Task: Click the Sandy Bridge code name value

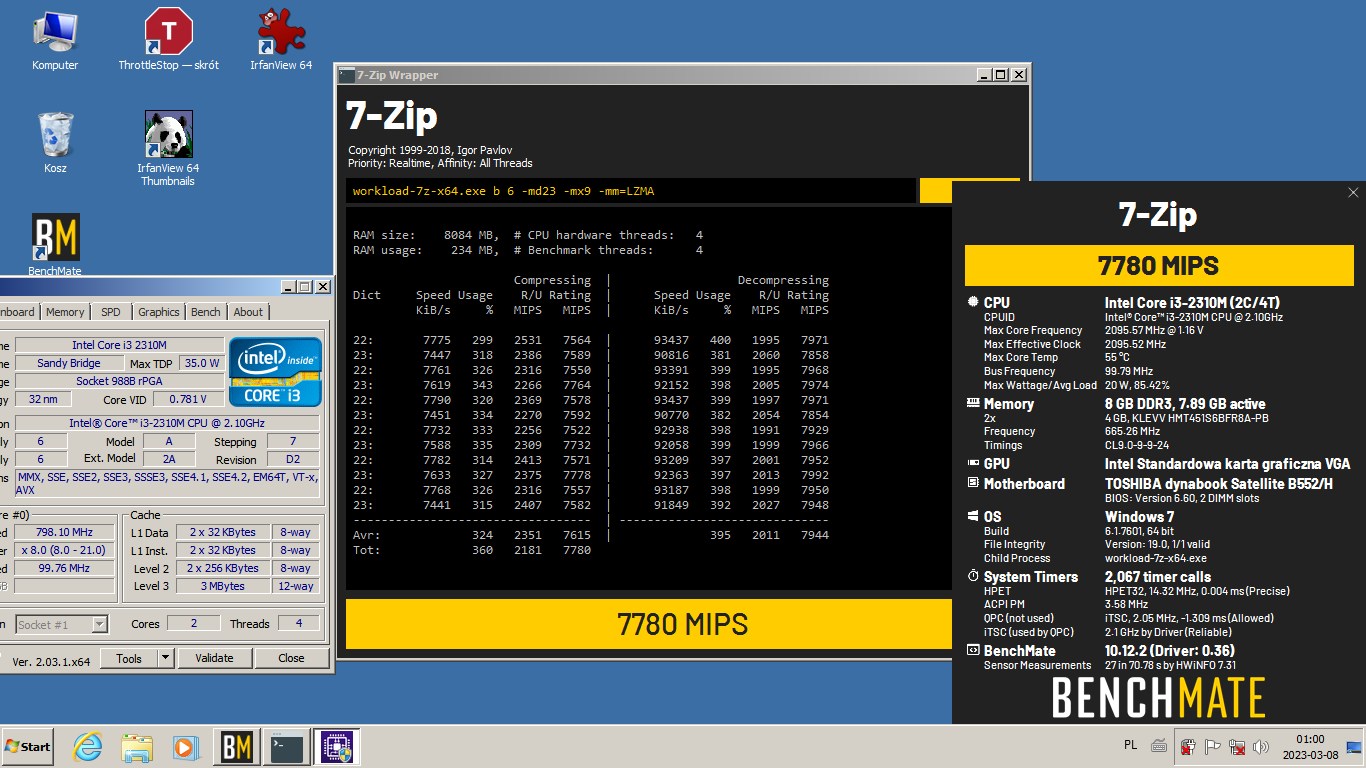Action: 69,363
